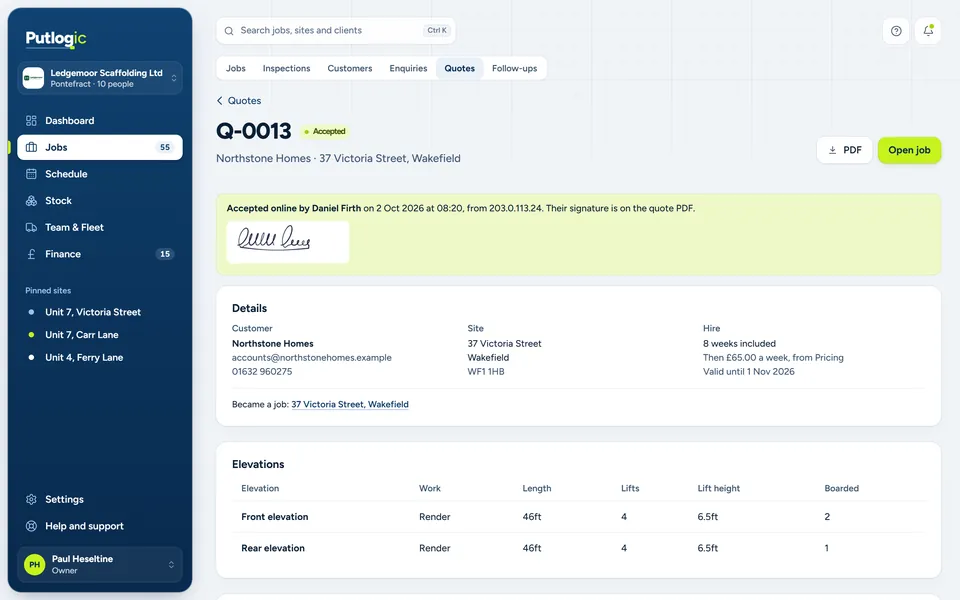The width and height of the screenshot is (960, 600).
Task: Focus the search jobs, sites and clients field
Action: pos(336,31)
